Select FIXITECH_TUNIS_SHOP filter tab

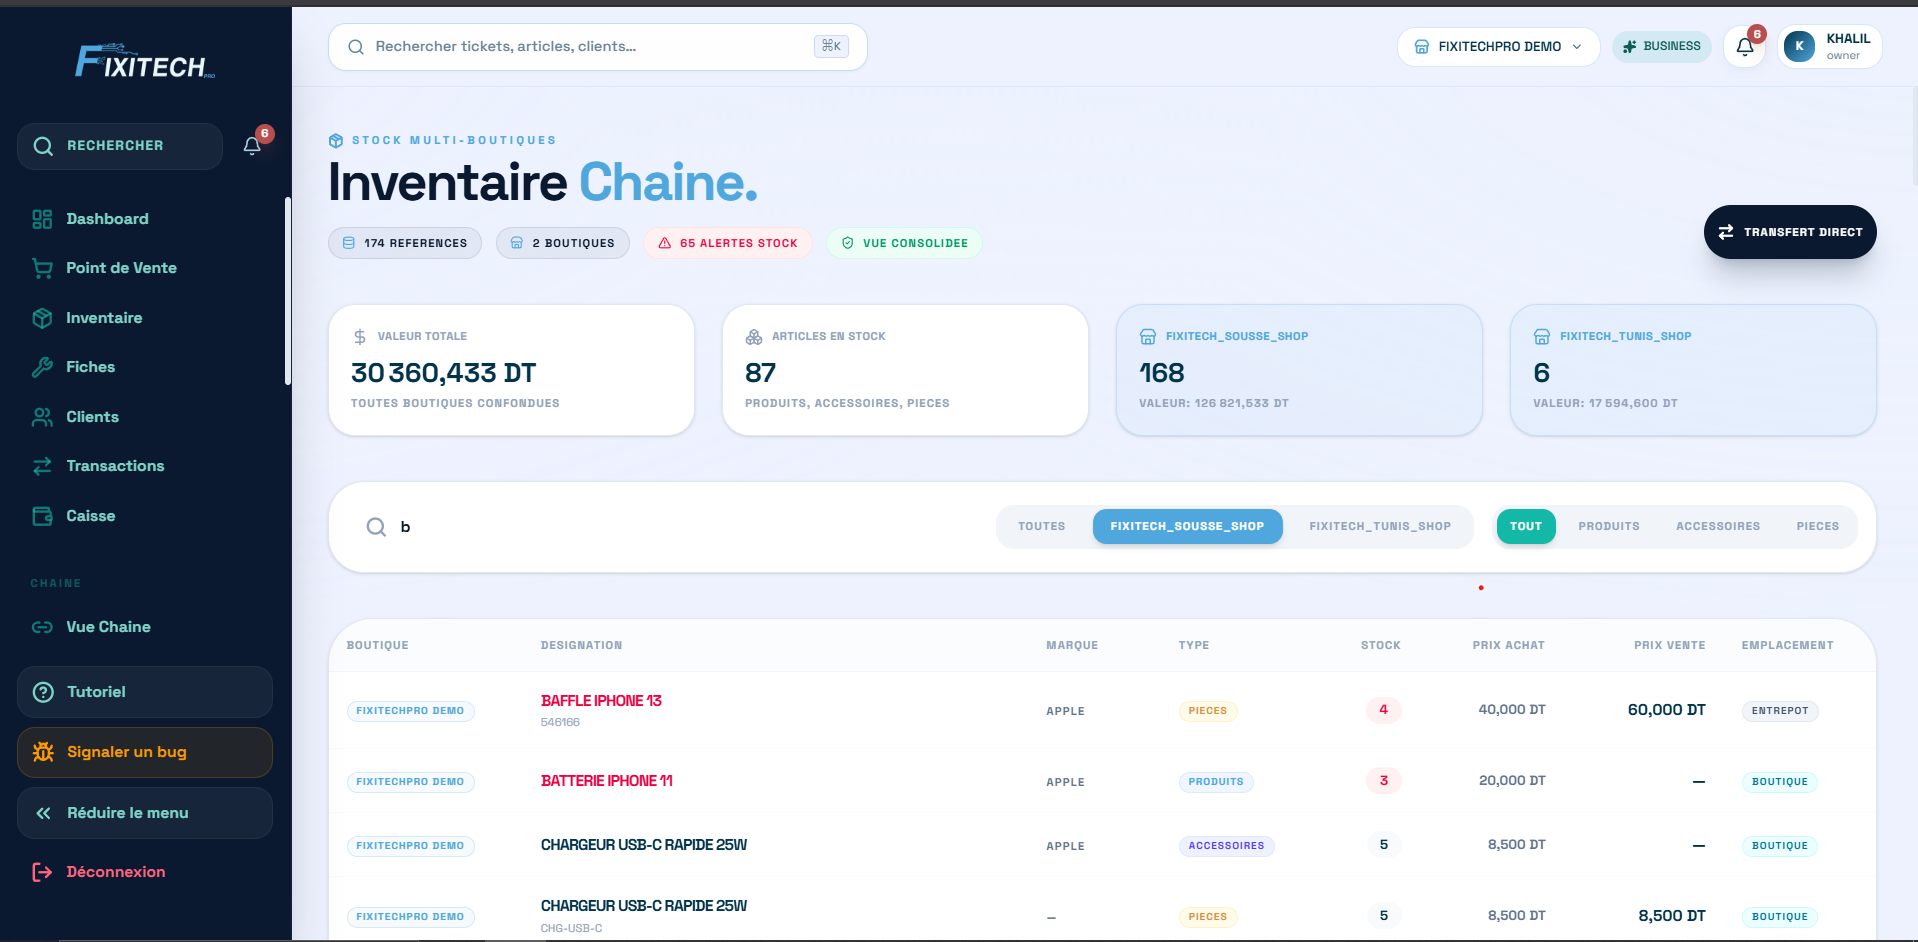(x=1380, y=527)
